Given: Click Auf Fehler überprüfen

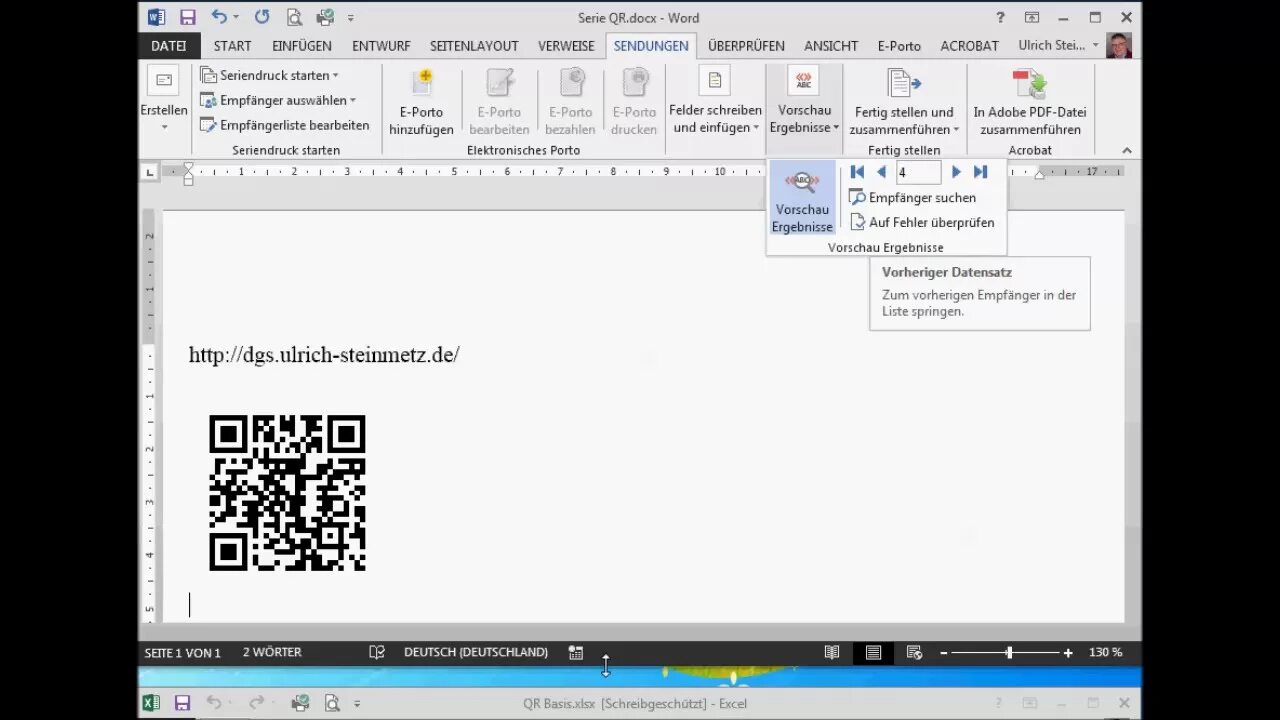Looking at the screenshot, I should 921,222.
